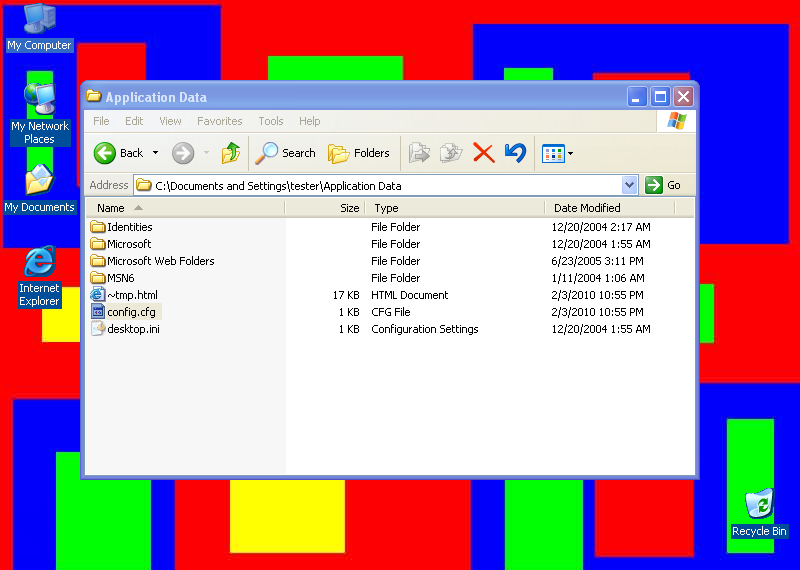This screenshot has width=800, height=570.
Task: Open the Search pane
Action: pyautogui.click(x=285, y=153)
